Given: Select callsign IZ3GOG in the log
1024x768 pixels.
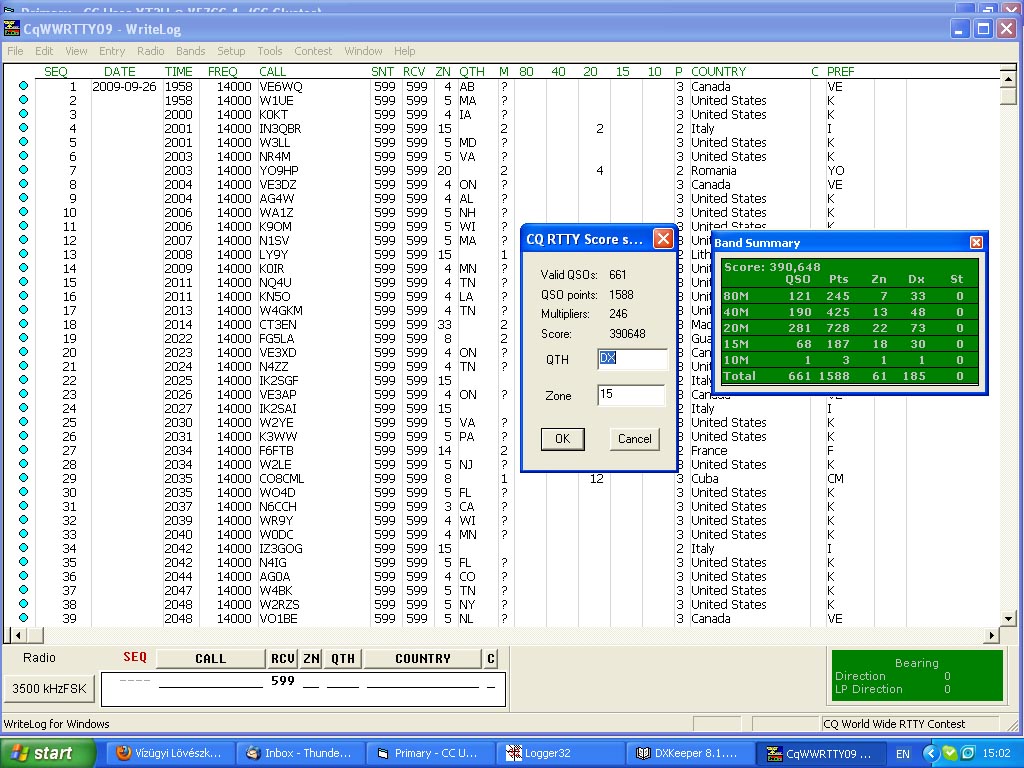Looking at the screenshot, I should pos(281,549).
